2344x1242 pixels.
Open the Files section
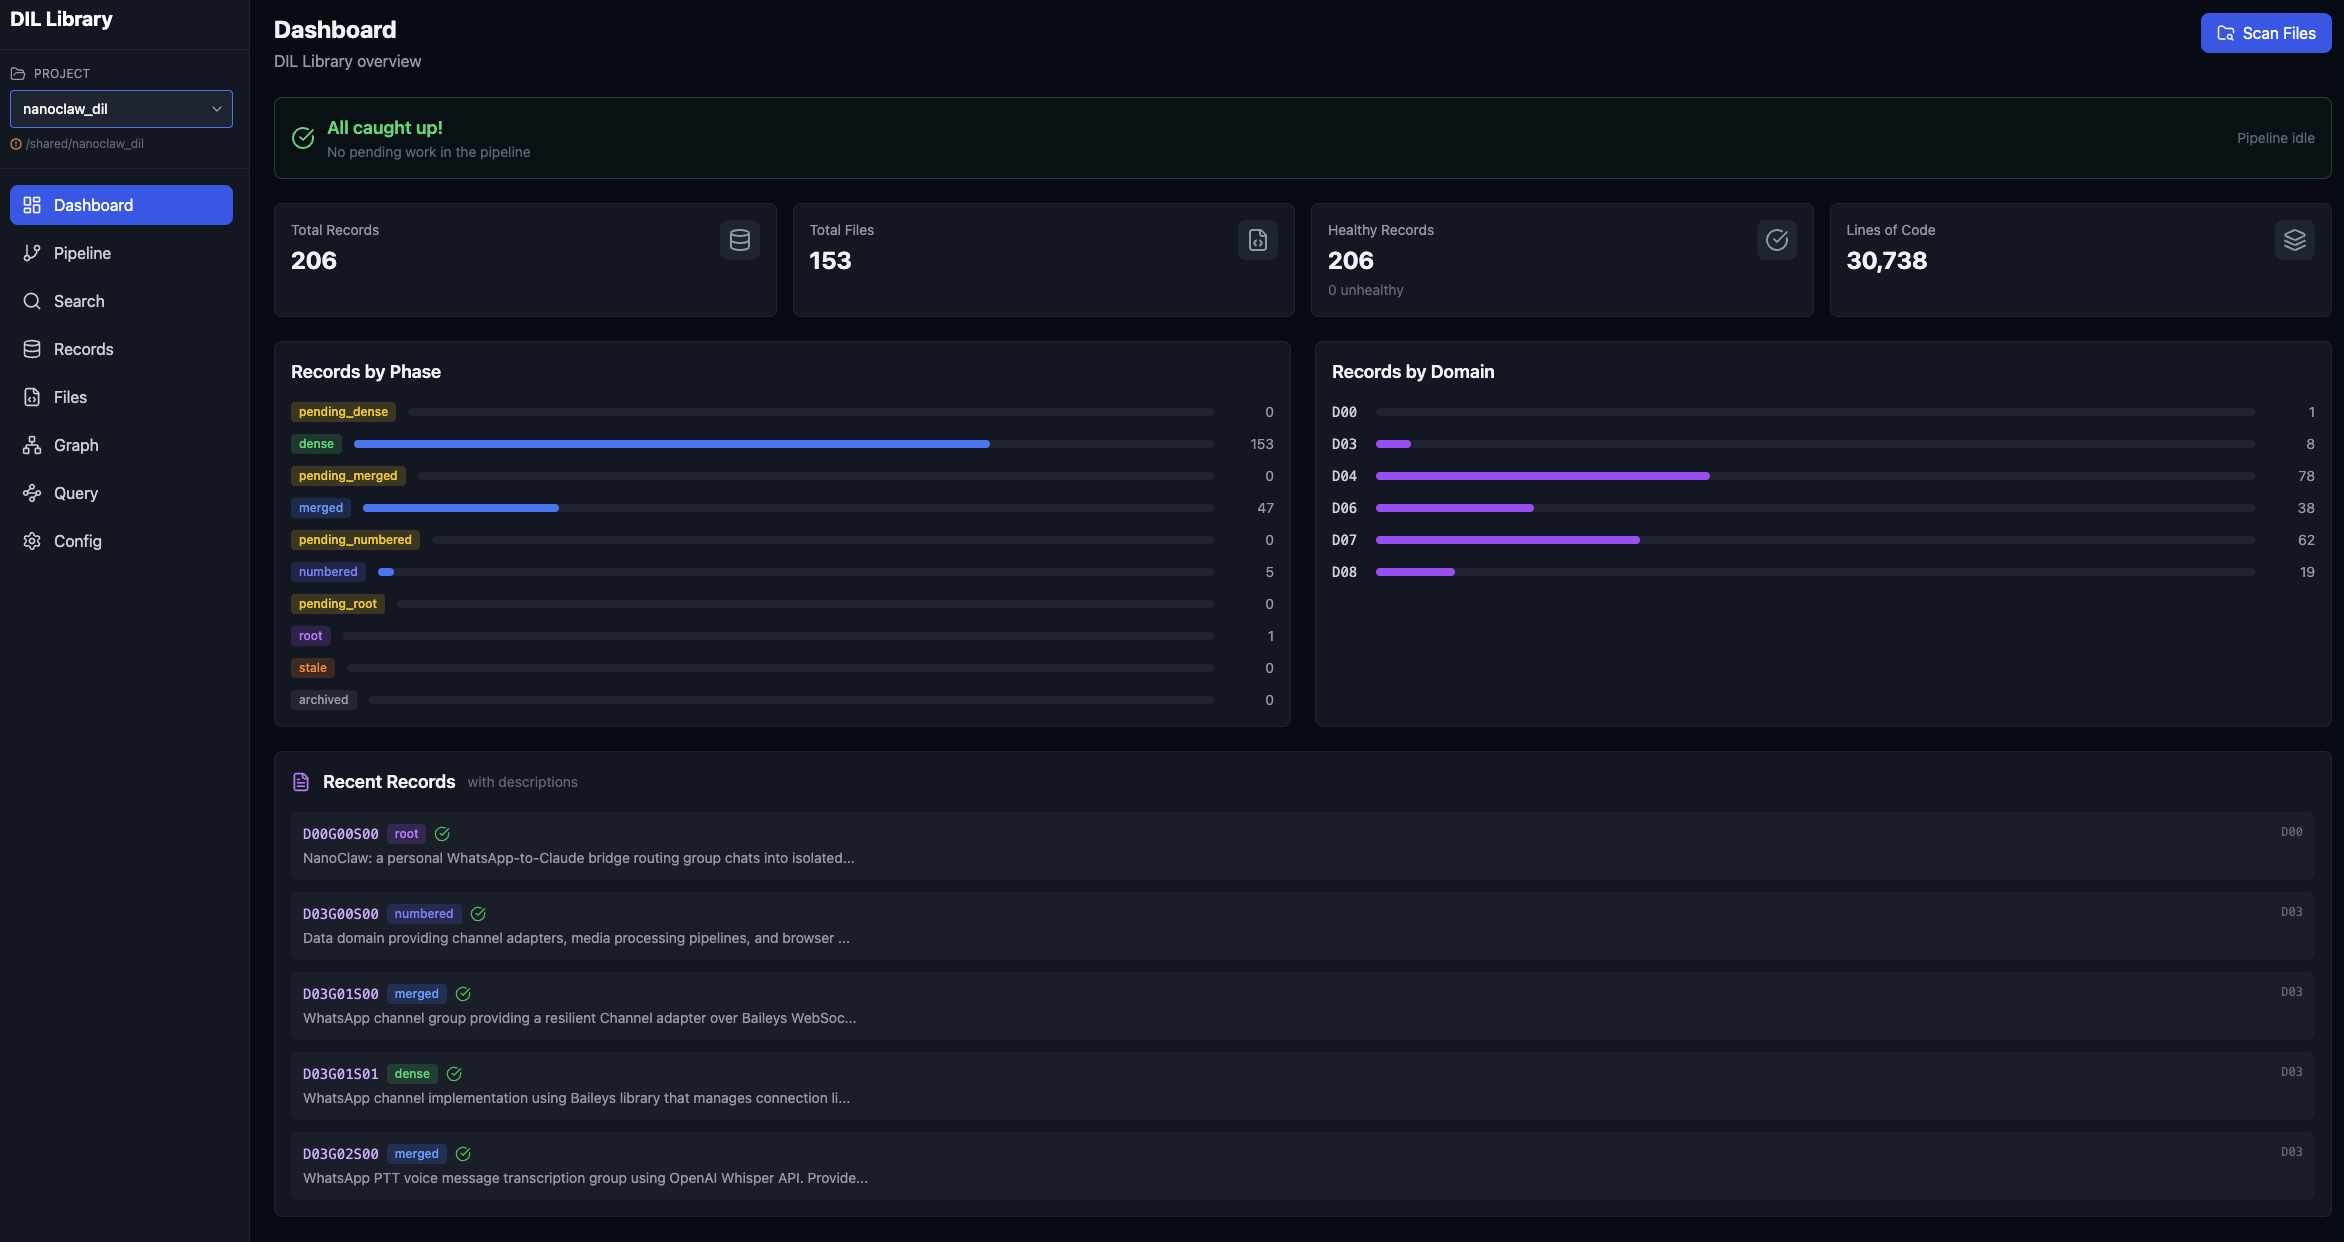pos(70,397)
